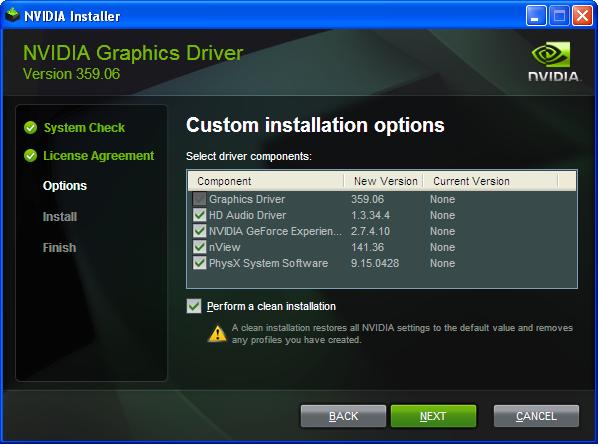Click the Current Version column header
Image resolution: width=599 pixels, height=446 pixels.
click(491, 181)
